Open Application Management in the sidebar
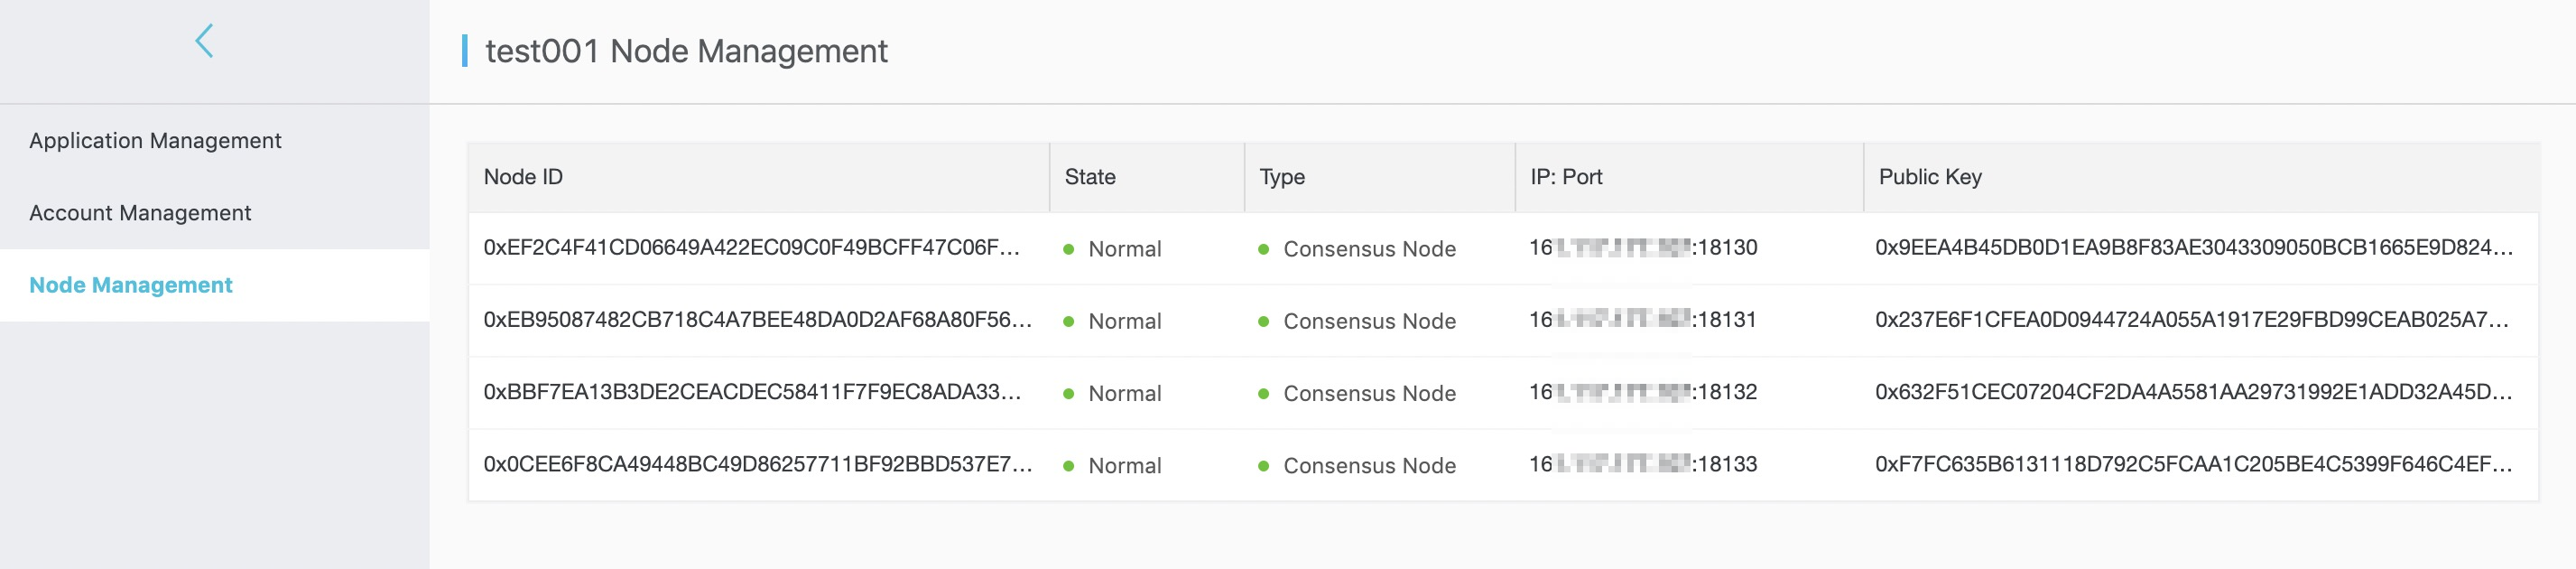Viewport: 2576px width, 569px height. (155, 141)
